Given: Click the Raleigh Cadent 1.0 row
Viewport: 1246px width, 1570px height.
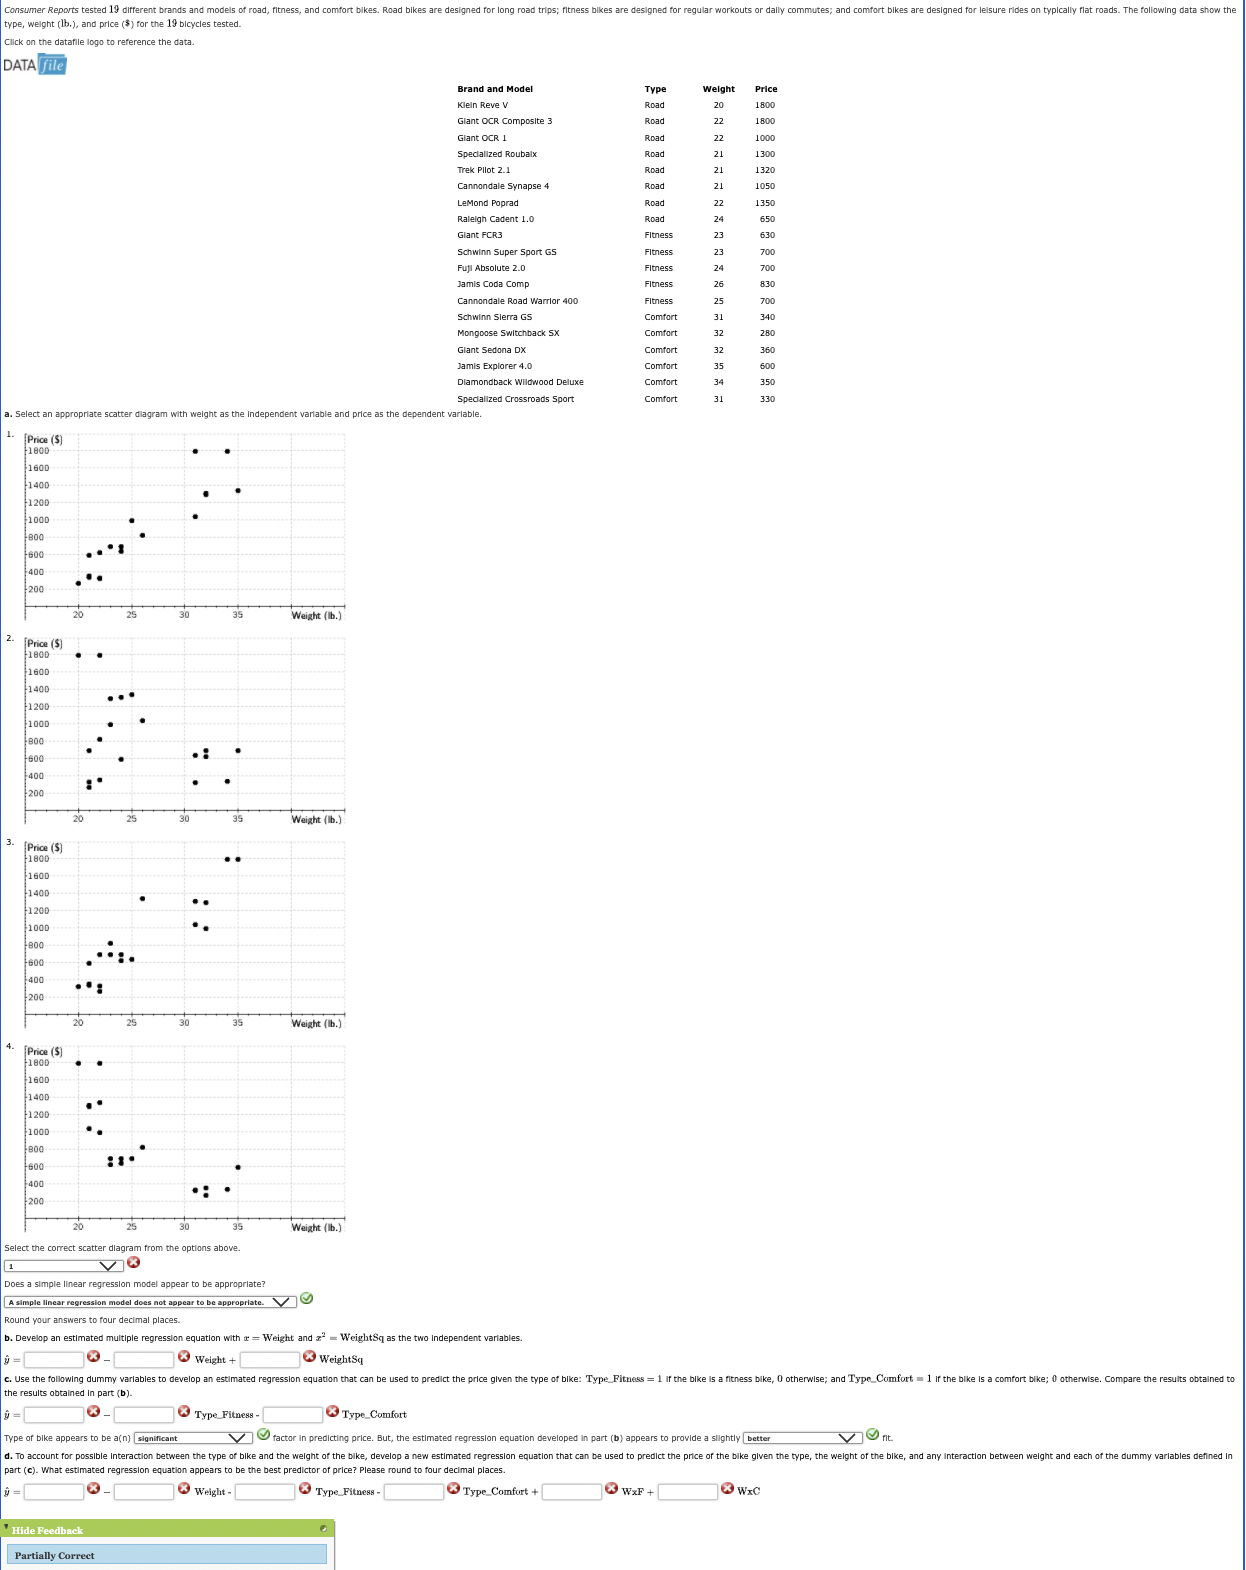Looking at the screenshot, I should 617,219.
